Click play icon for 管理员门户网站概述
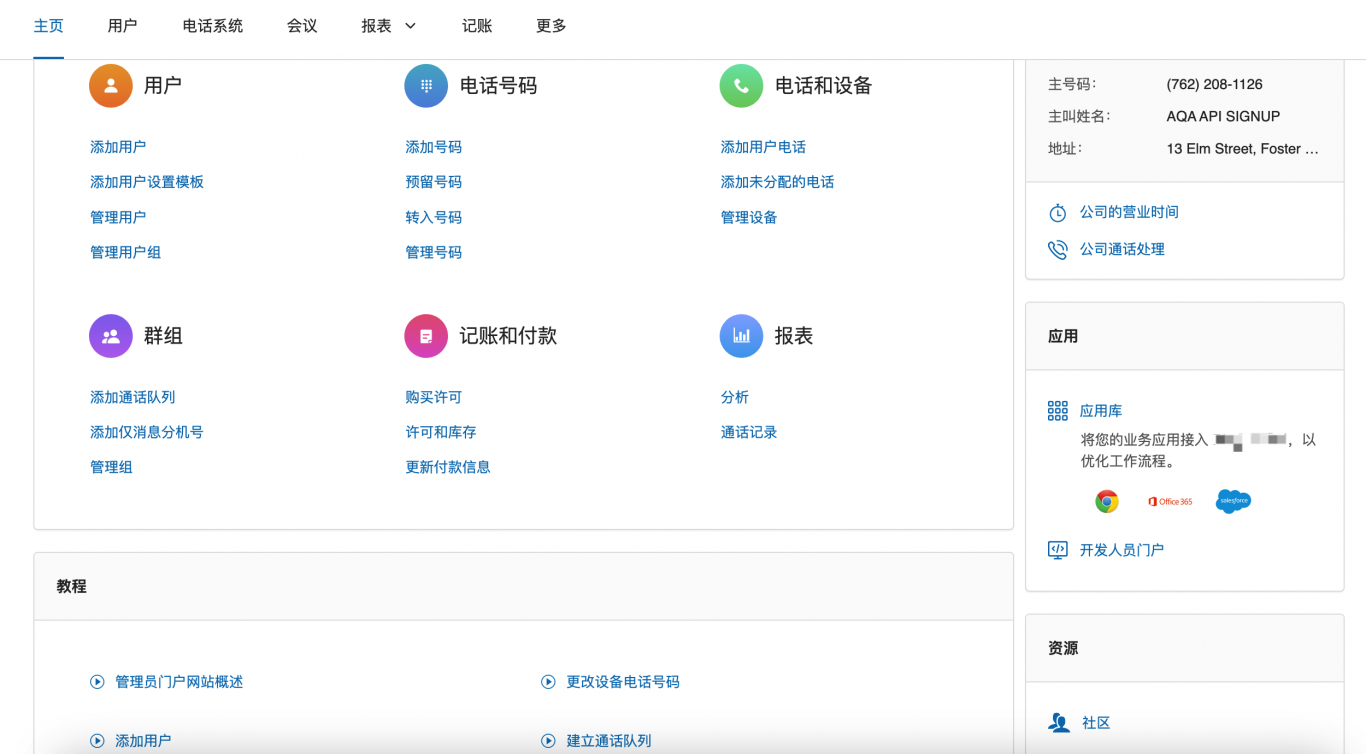Viewport: 1366px width, 754px height. [97, 682]
